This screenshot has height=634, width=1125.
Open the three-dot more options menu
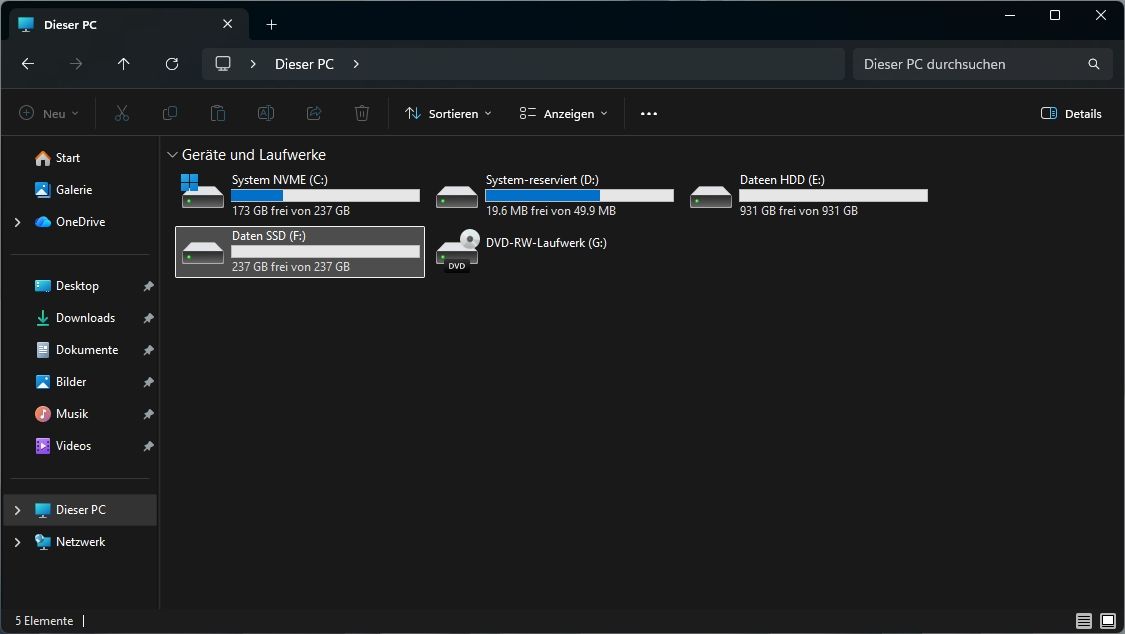pos(649,113)
